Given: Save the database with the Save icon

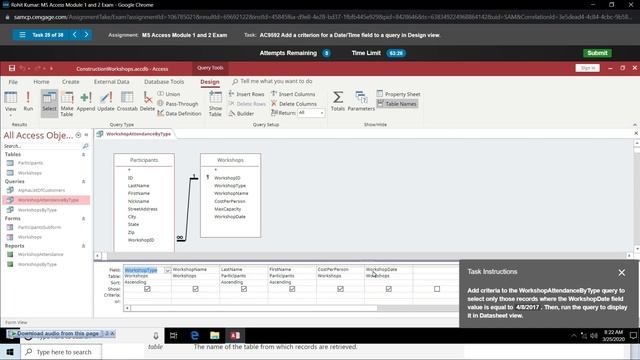Looking at the screenshot, I should tap(12, 68).
